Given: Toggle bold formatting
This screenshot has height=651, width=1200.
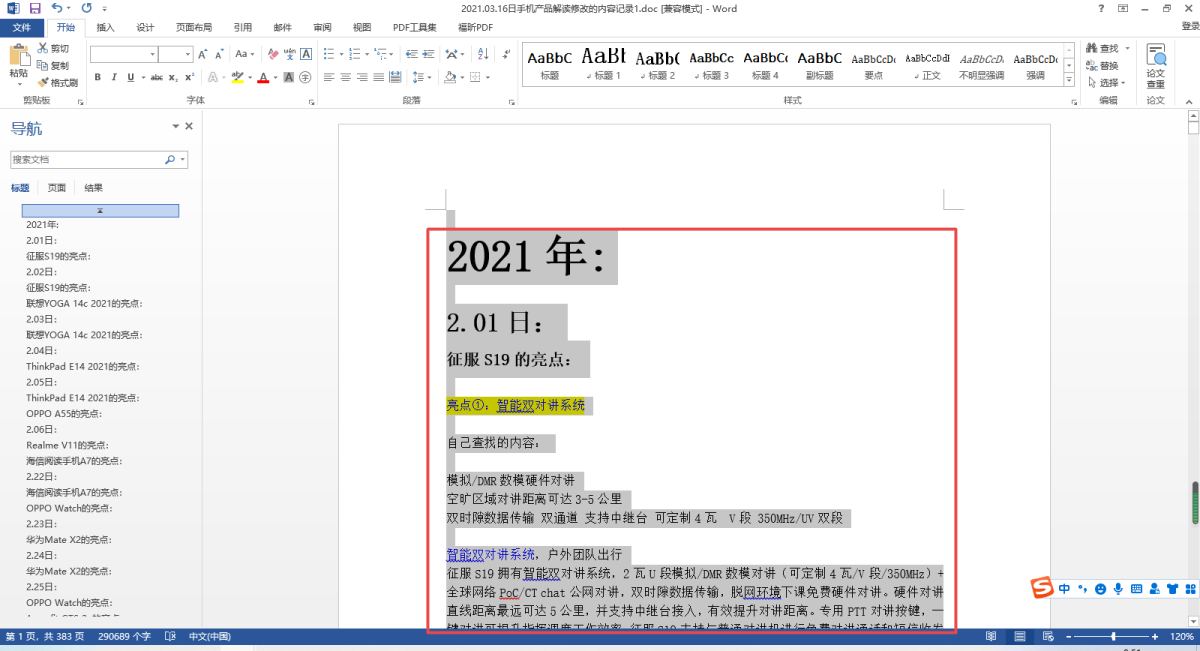Looking at the screenshot, I should (x=97, y=77).
